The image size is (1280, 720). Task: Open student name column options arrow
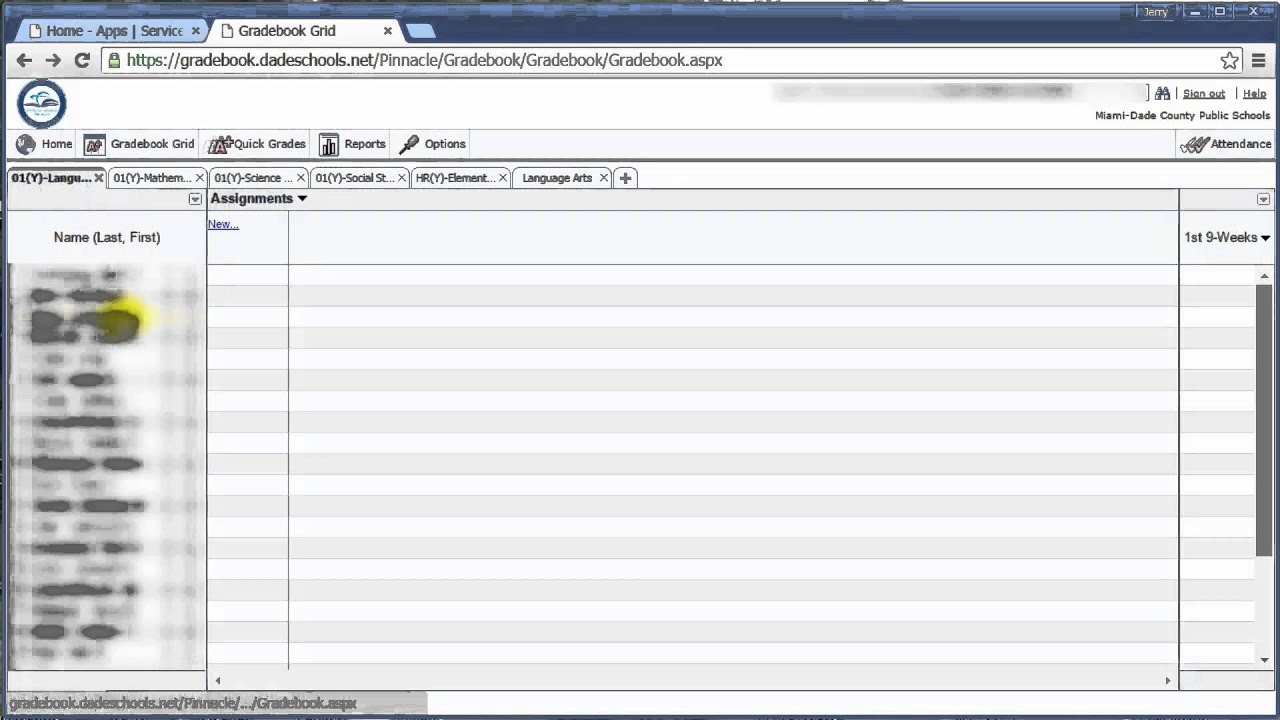[x=195, y=199]
